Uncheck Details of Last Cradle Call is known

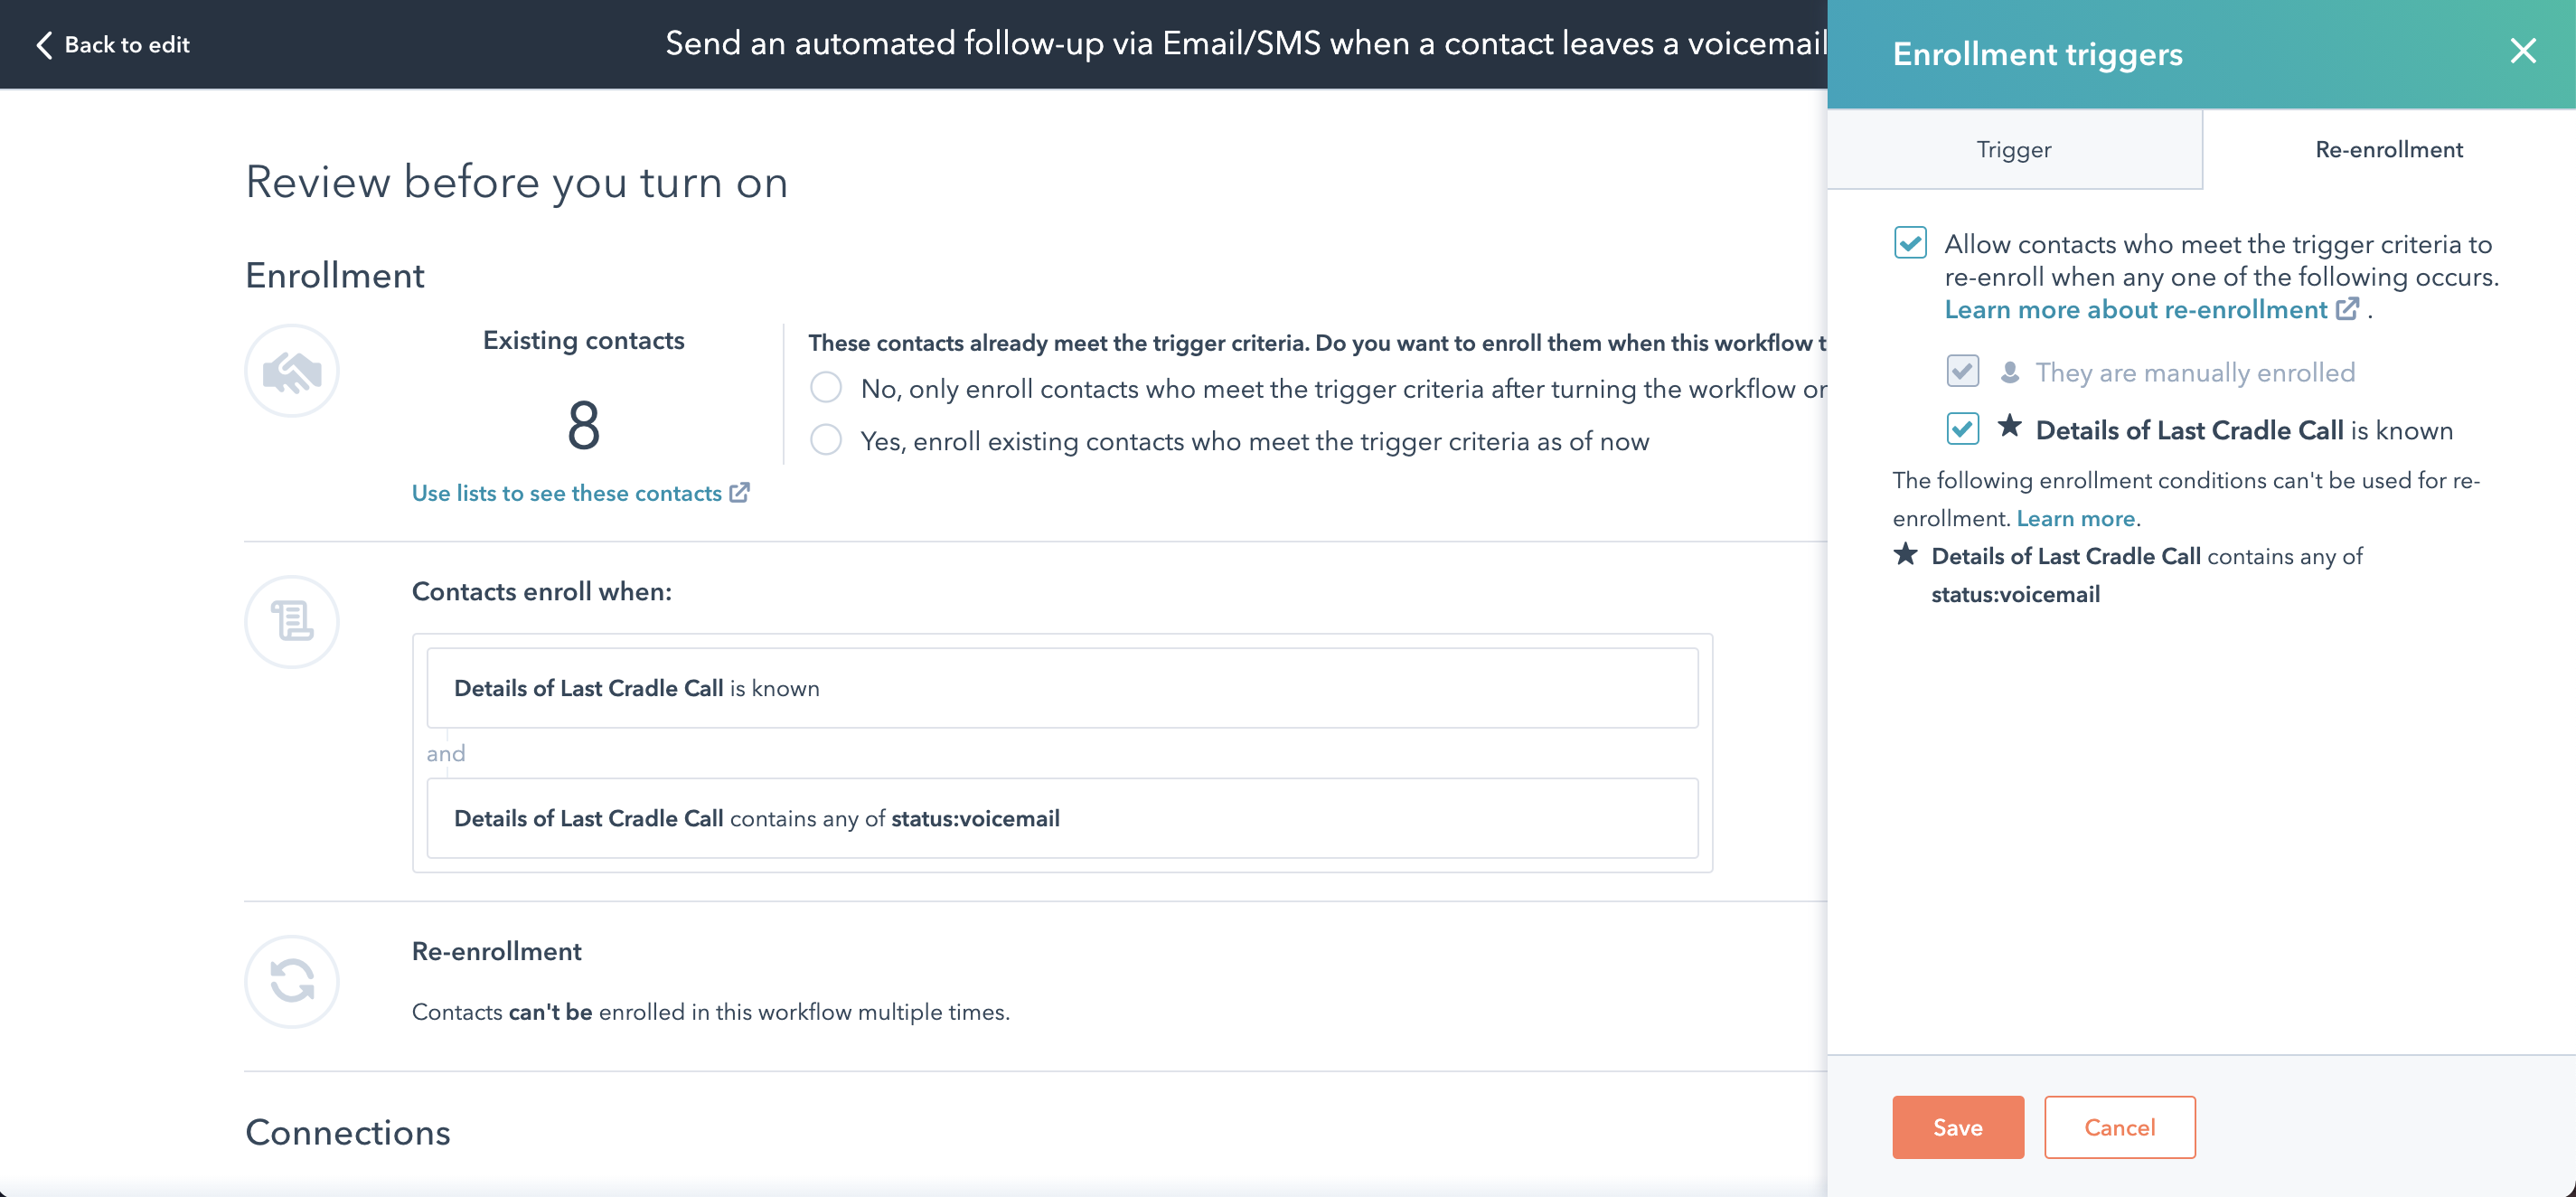1962,429
